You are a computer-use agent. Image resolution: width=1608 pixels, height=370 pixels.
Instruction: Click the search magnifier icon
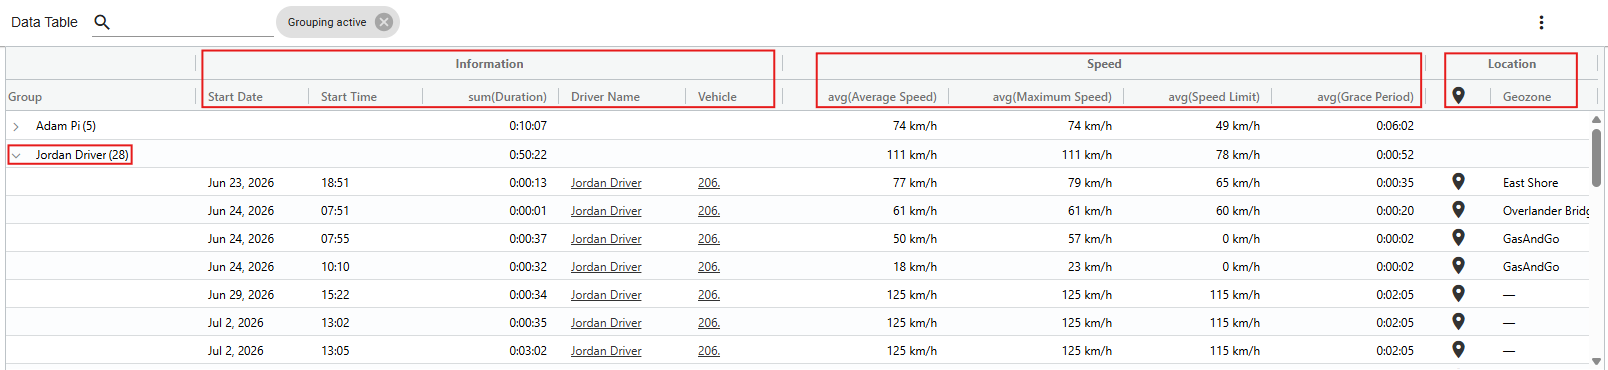click(x=102, y=22)
